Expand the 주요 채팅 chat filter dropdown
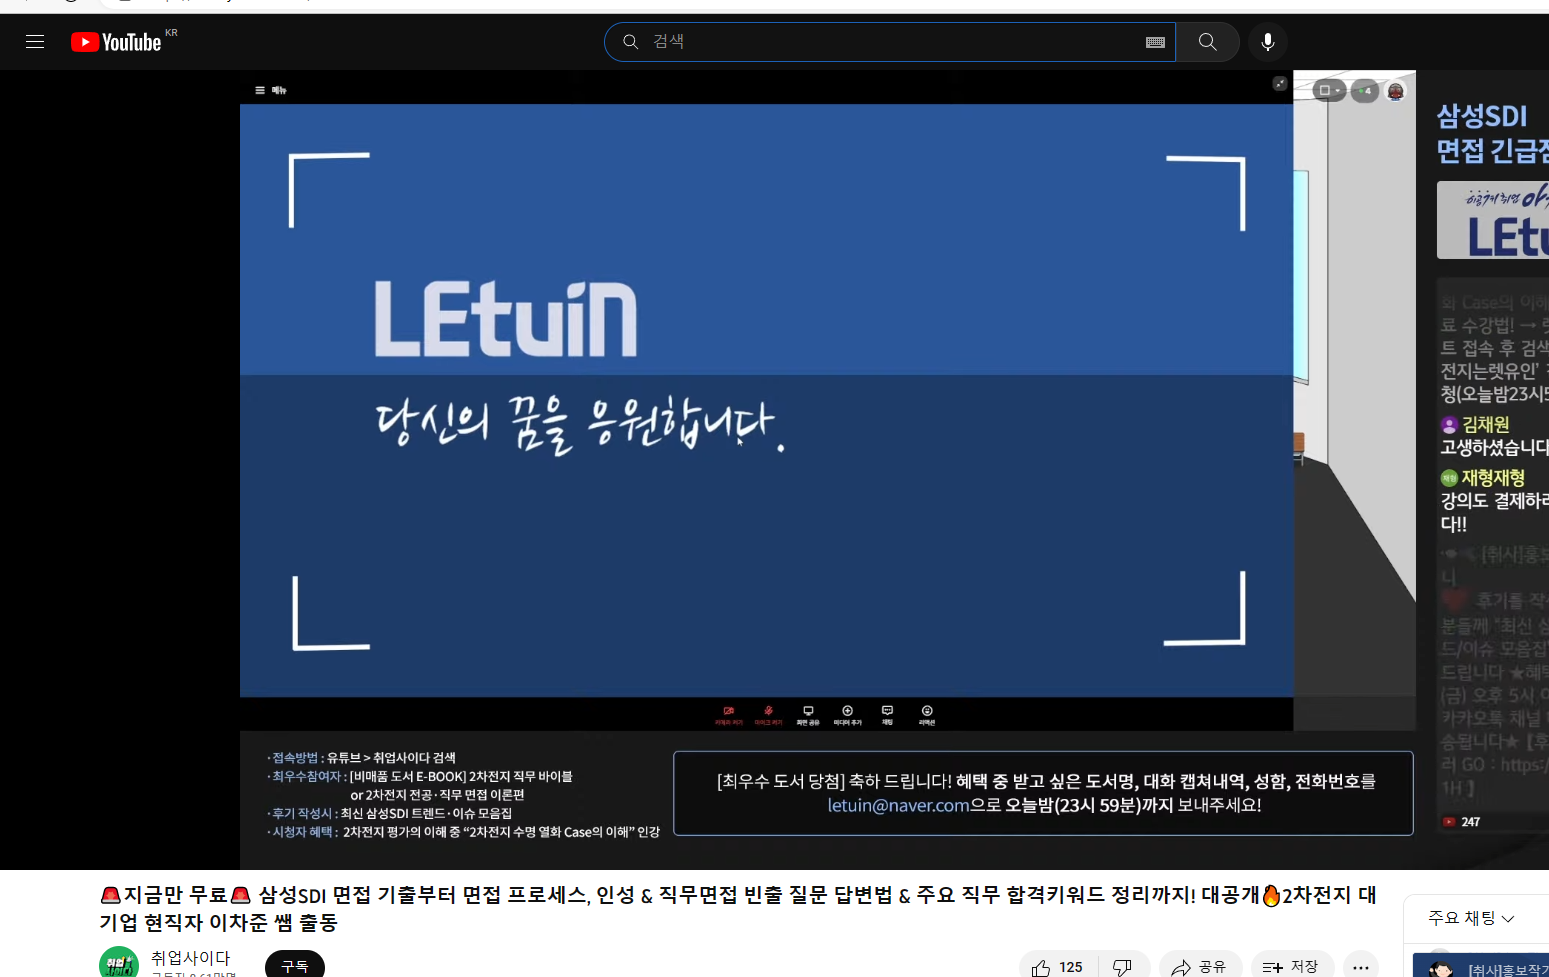Image resolution: width=1549 pixels, height=977 pixels. (x=1471, y=918)
